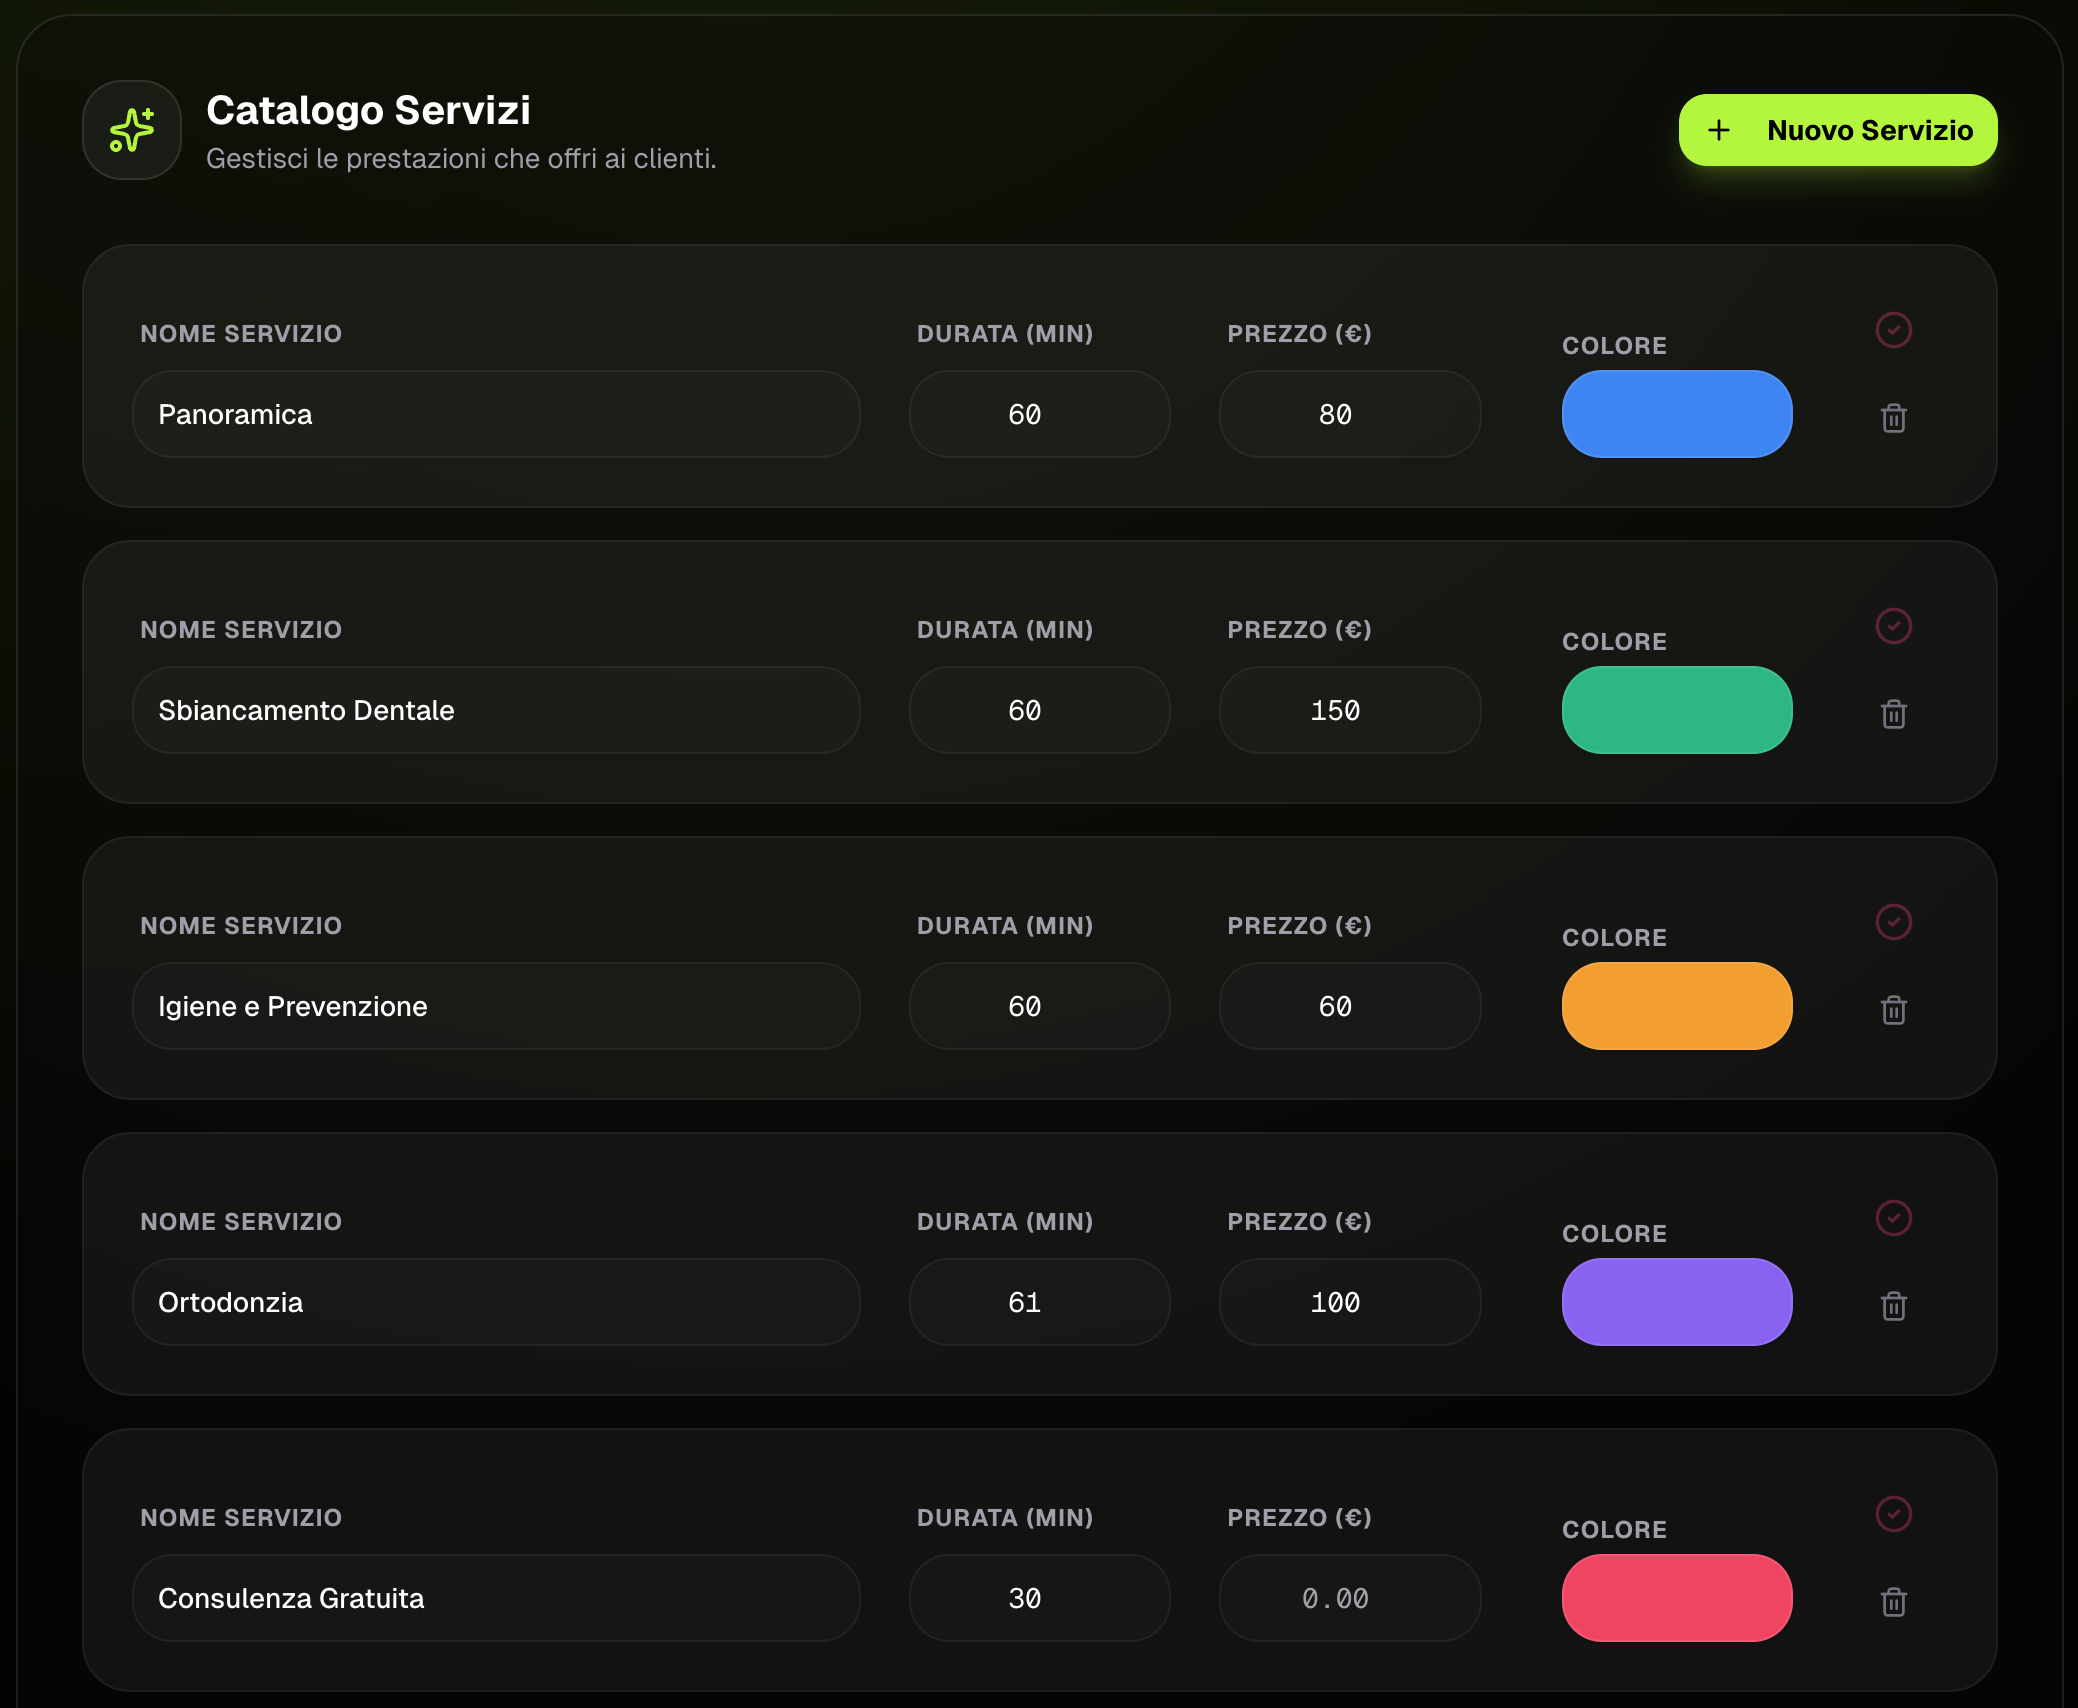Delete the Consulenza Gratuita service

coord(1893,1602)
